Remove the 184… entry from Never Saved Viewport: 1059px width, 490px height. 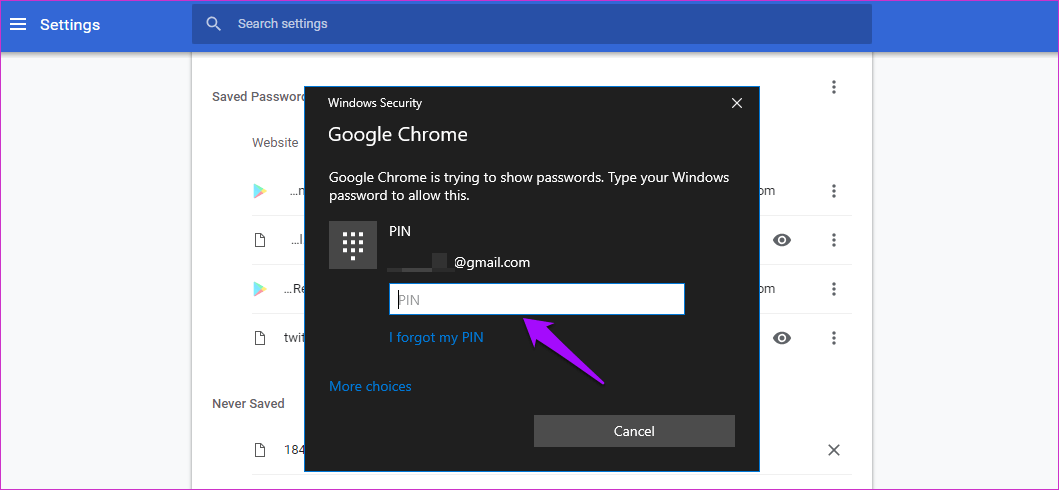click(834, 450)
